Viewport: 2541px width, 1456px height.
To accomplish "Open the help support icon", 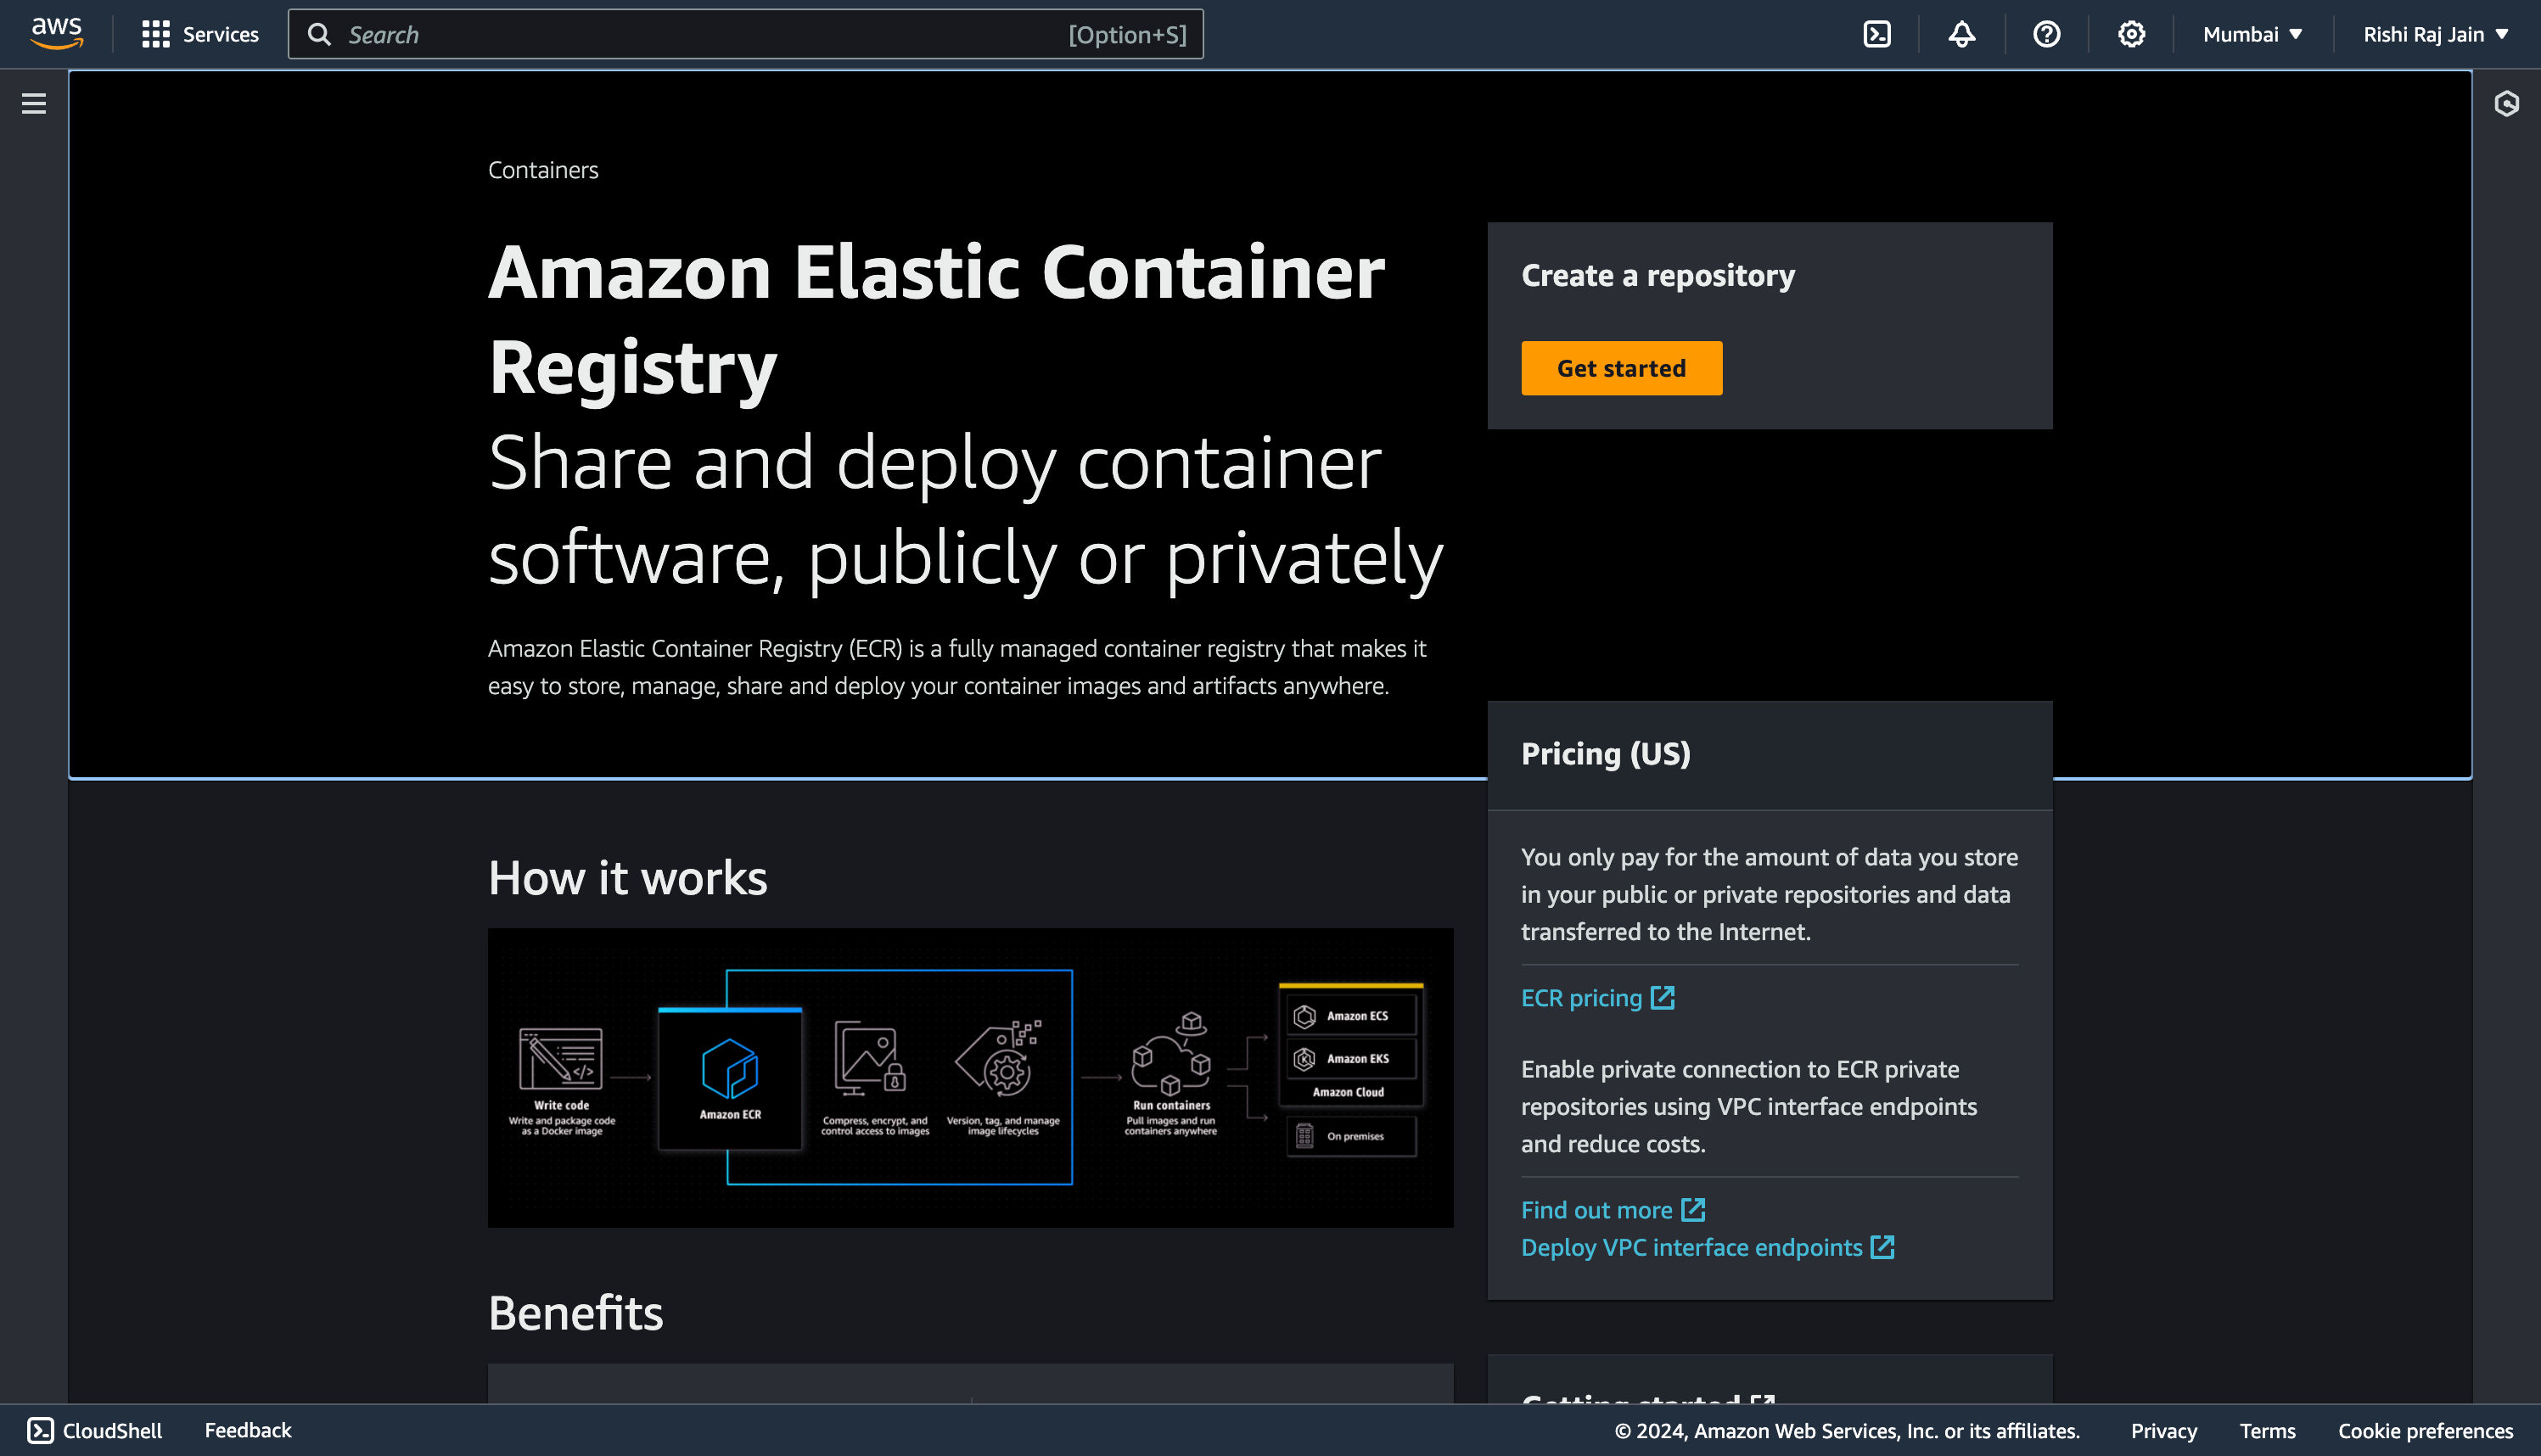I will pos(2045,33).
